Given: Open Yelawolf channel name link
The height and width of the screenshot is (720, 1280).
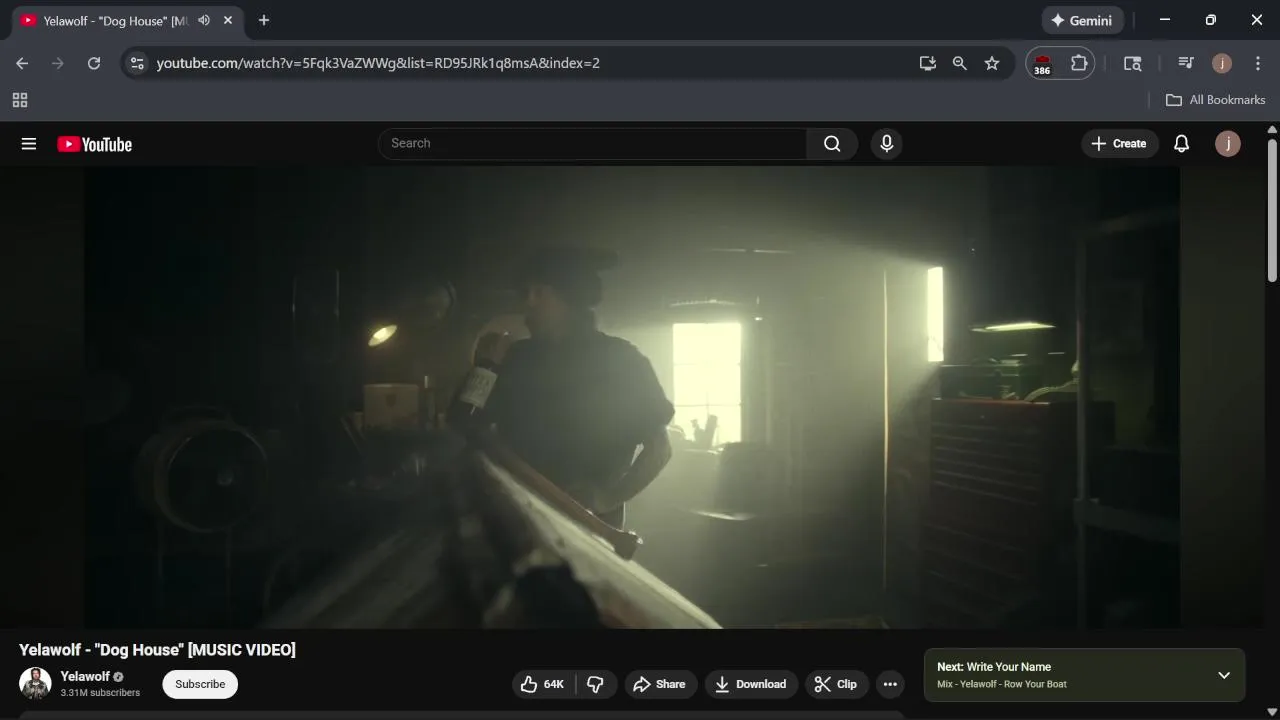Looking at the screenshot, I should tap(85, 677).
